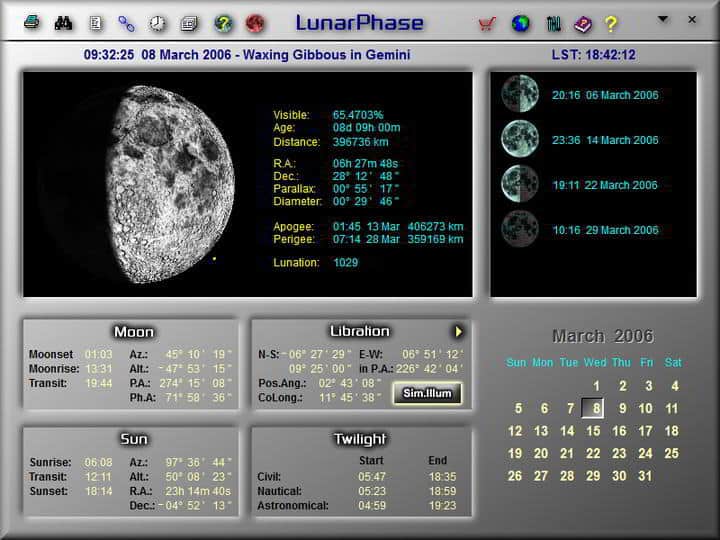Viewport: 720px width, 540px height.
Task: Click the Sim.Illum button
Action: (427, 393)
